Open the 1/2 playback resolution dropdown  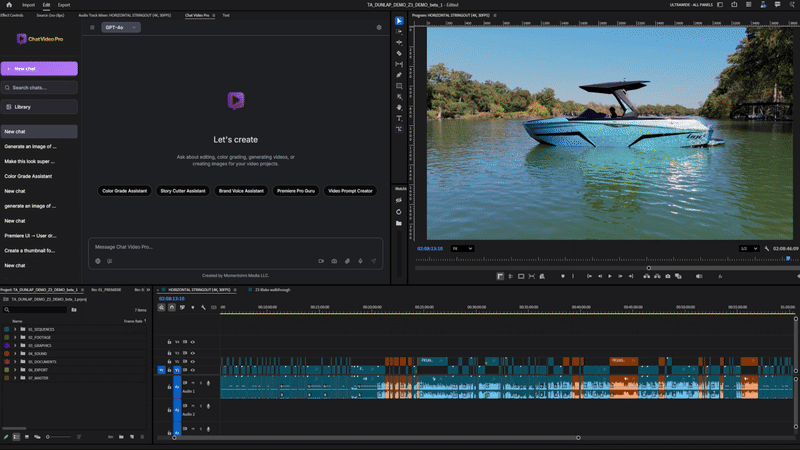click(x=748, y=248)
